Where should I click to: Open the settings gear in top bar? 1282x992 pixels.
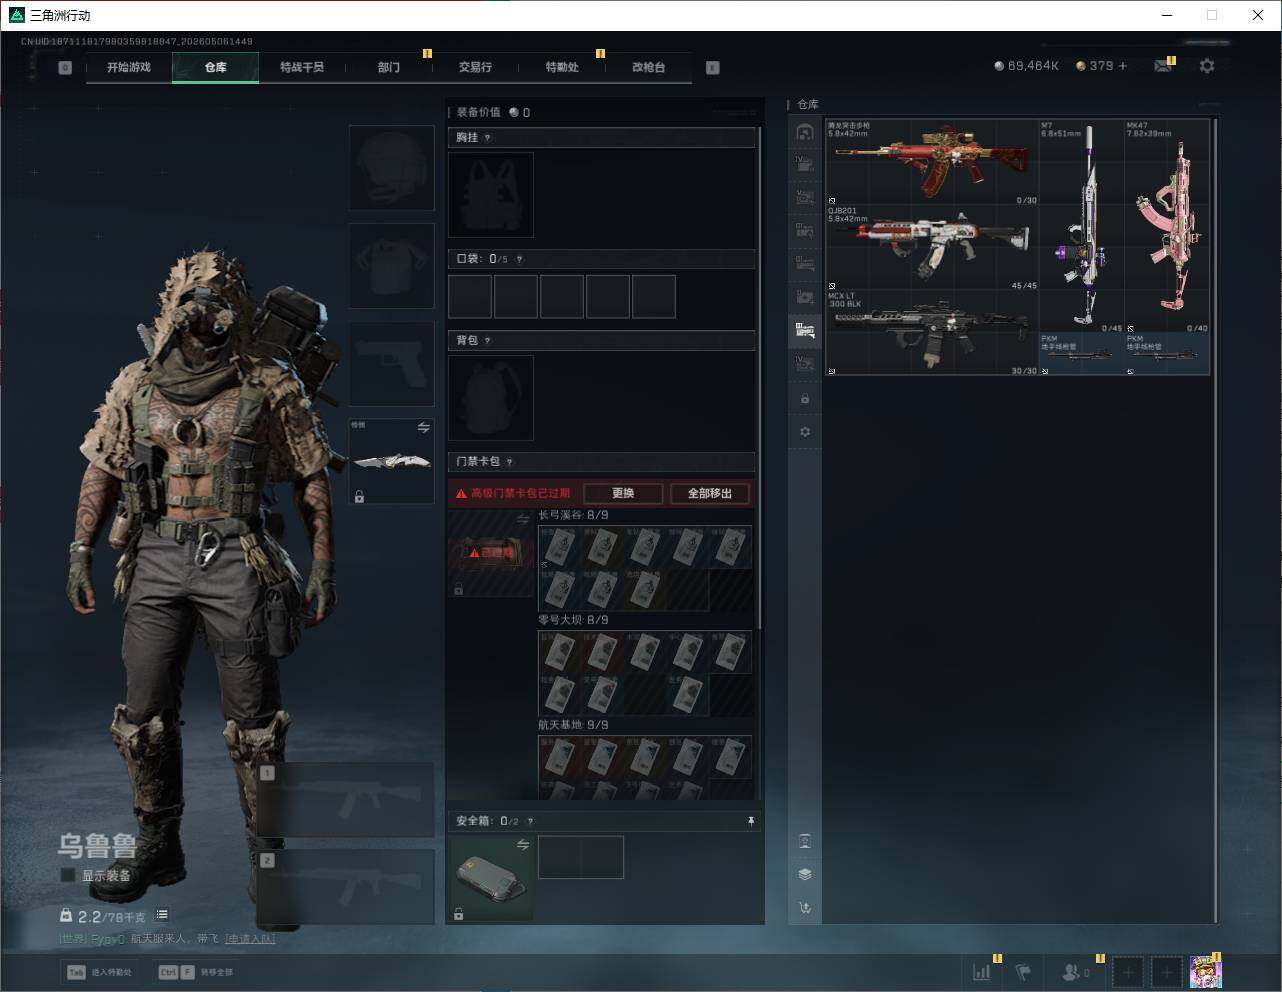pos(1207,66)
